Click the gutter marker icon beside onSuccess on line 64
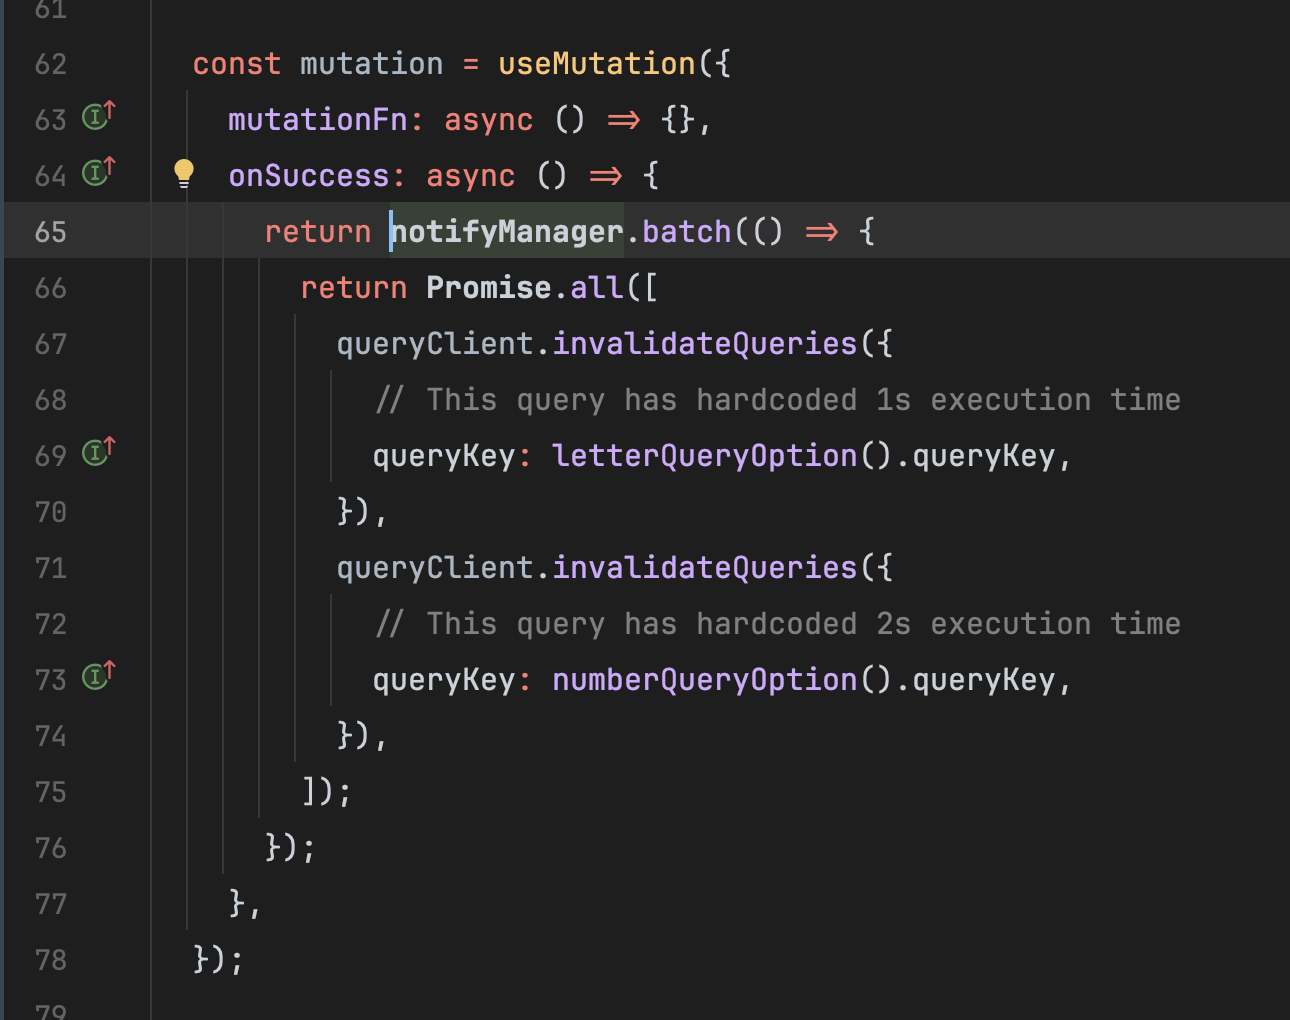Screen dimensions: 1290x1020 pos(98,172)
